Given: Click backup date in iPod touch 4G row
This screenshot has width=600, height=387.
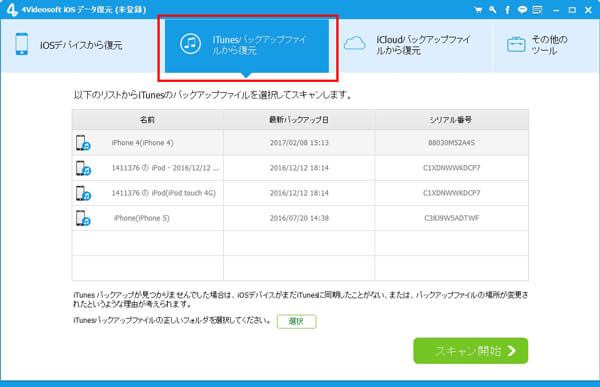Looking at the screenshot, I should (x=299, y=193).
